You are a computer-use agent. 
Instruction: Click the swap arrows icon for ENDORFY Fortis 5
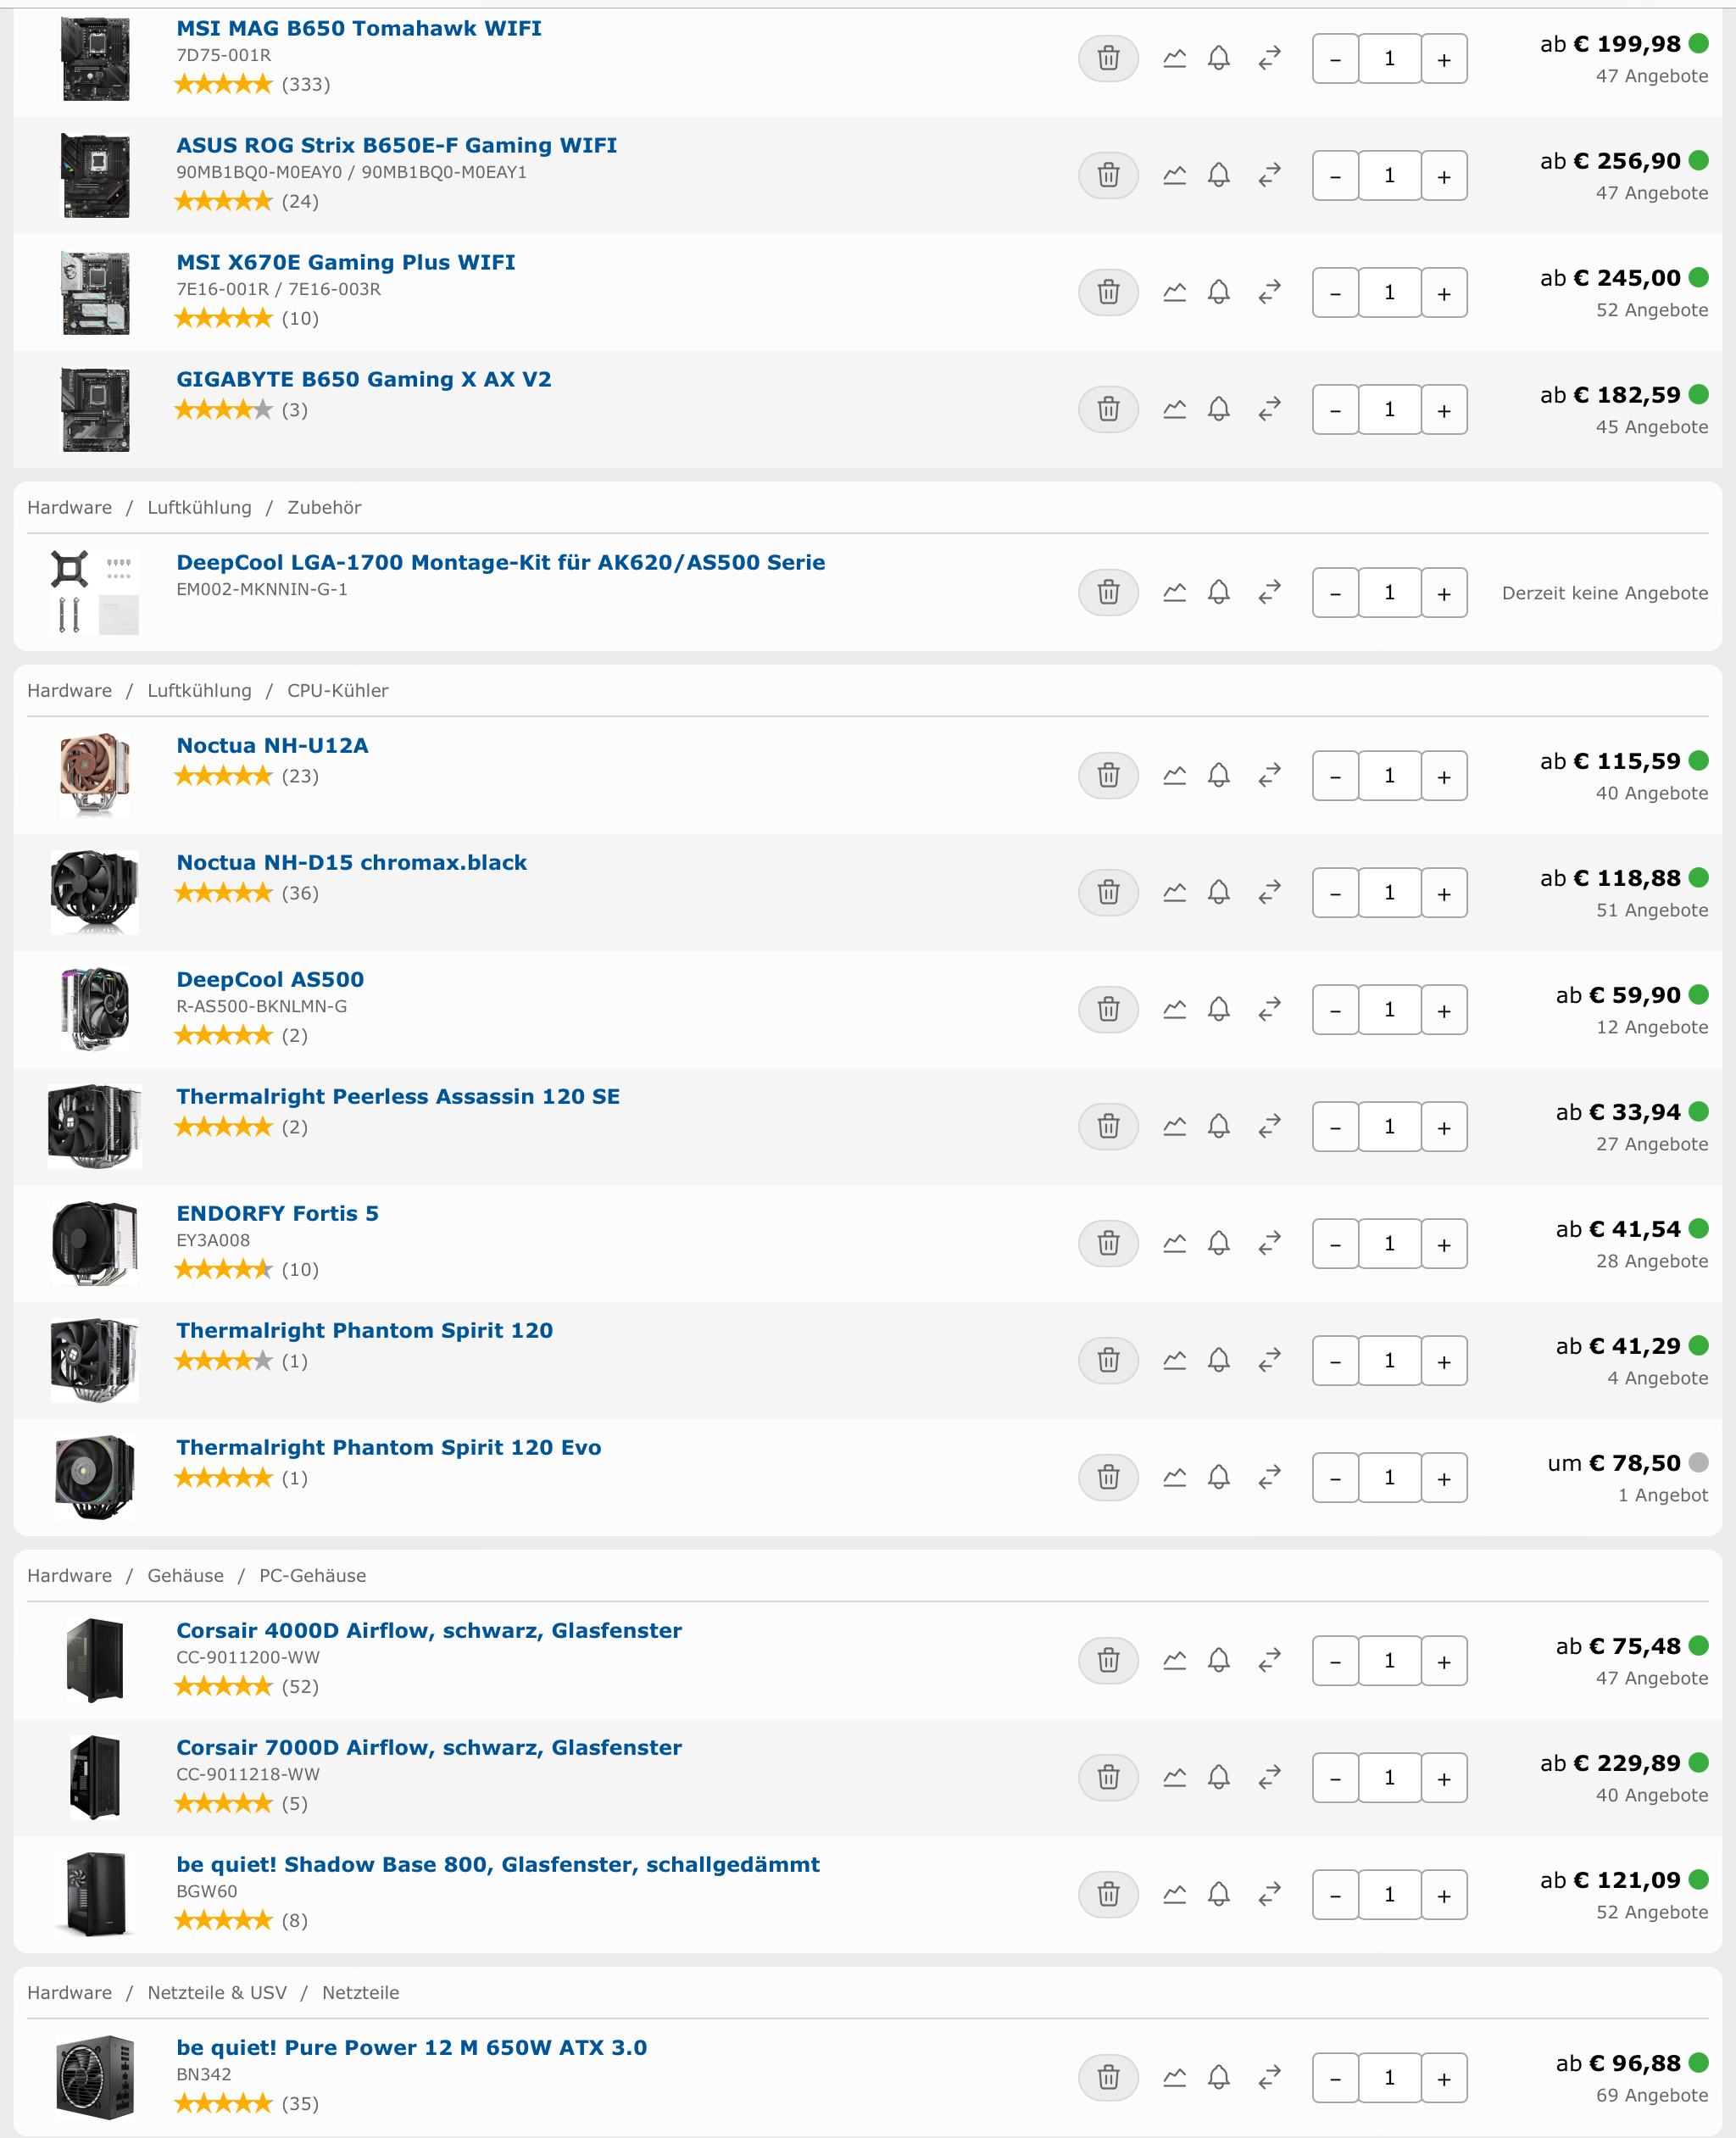pyautogui.click(x=1269, y=1243)
